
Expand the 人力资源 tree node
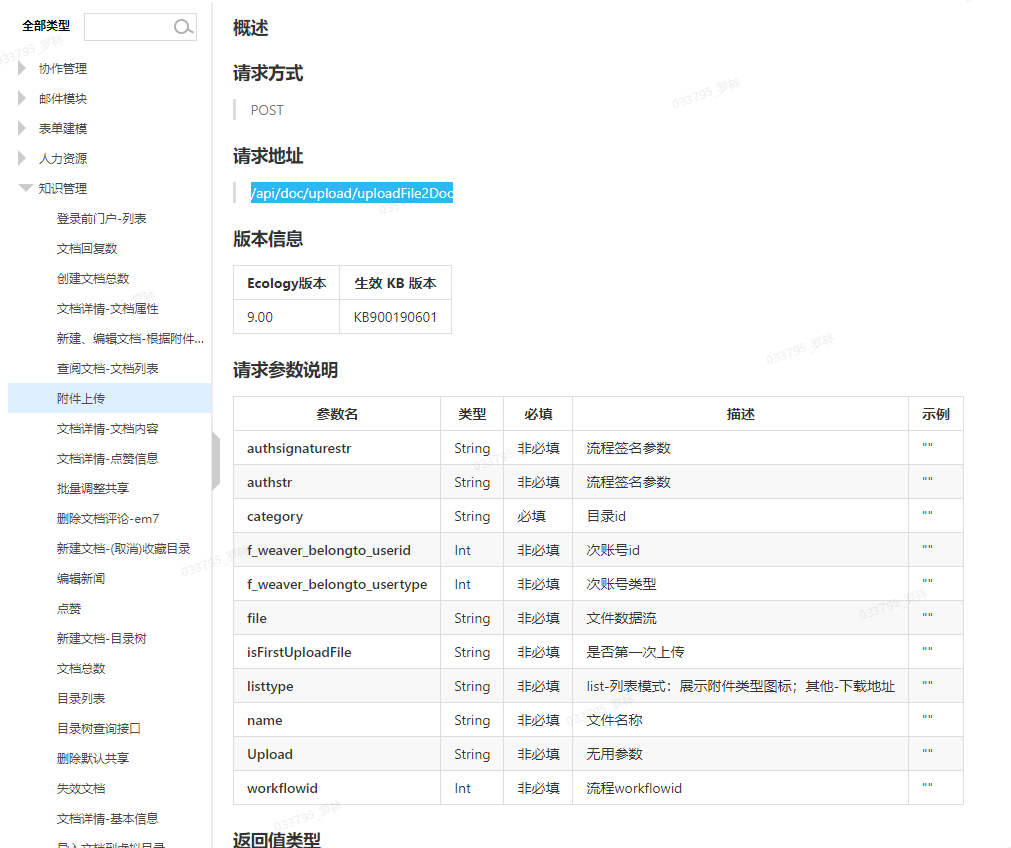23,159
